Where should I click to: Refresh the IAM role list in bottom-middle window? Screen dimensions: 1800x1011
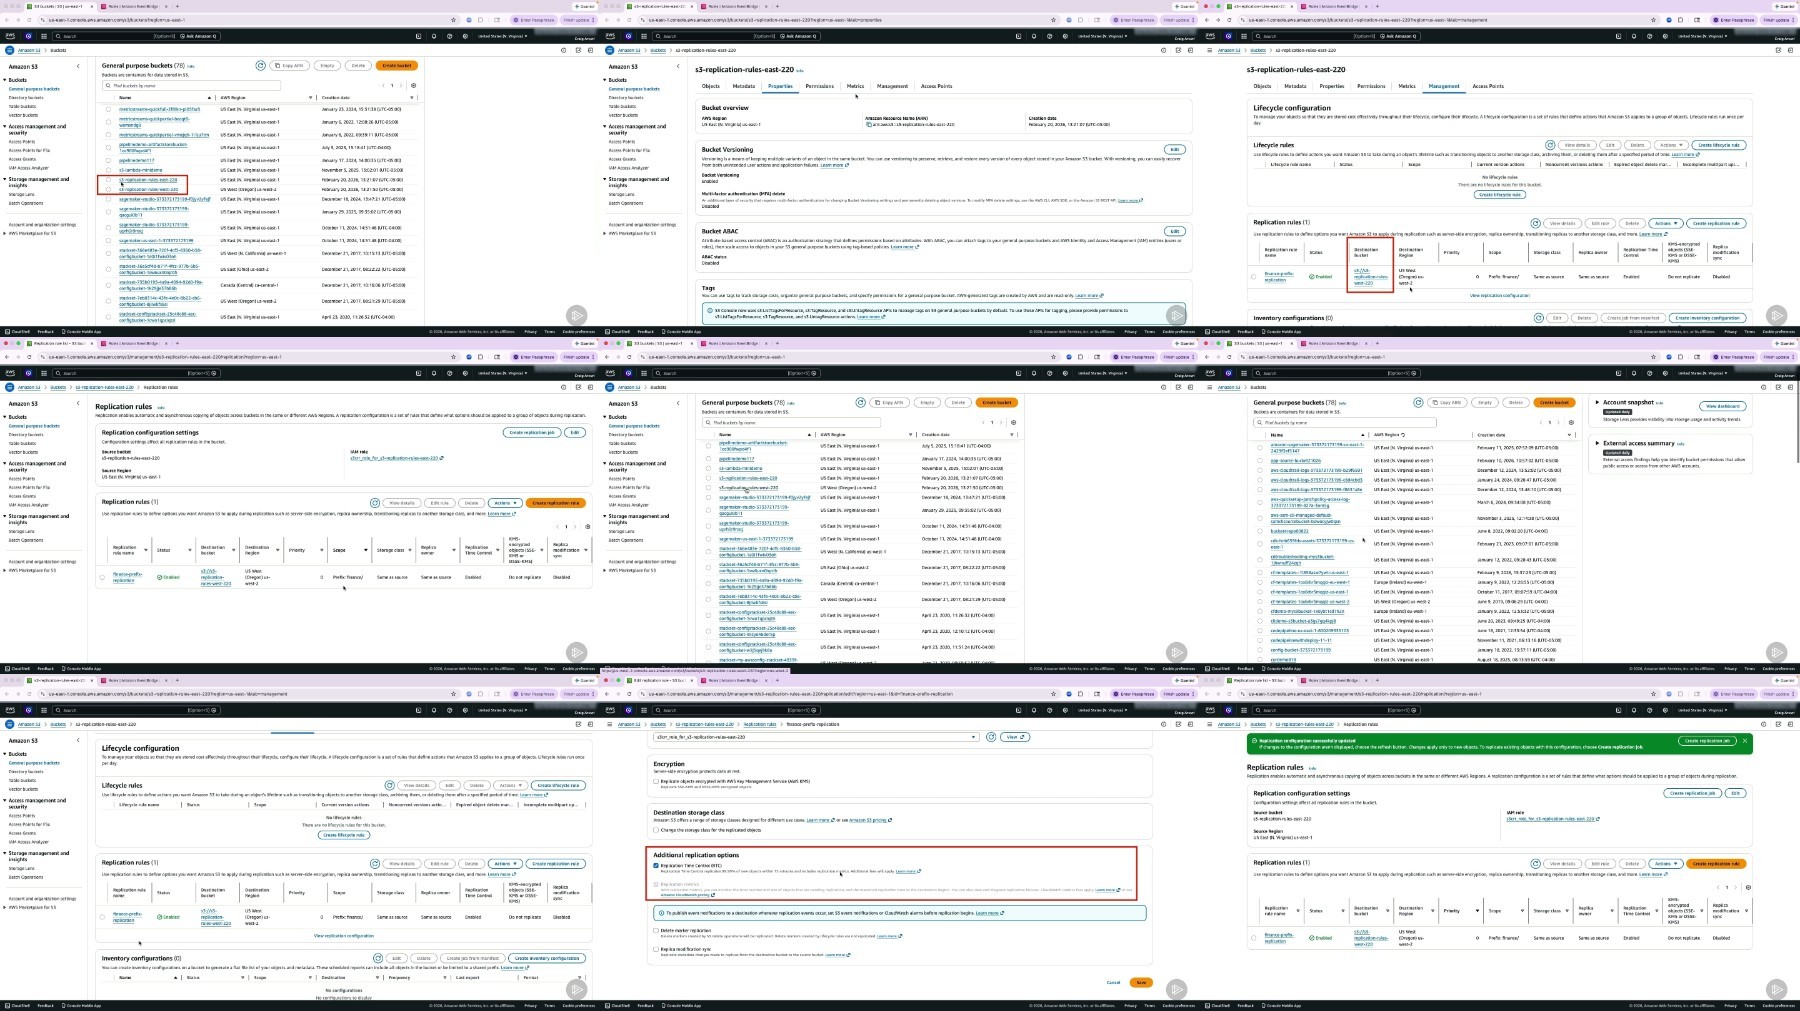point(991,737)
